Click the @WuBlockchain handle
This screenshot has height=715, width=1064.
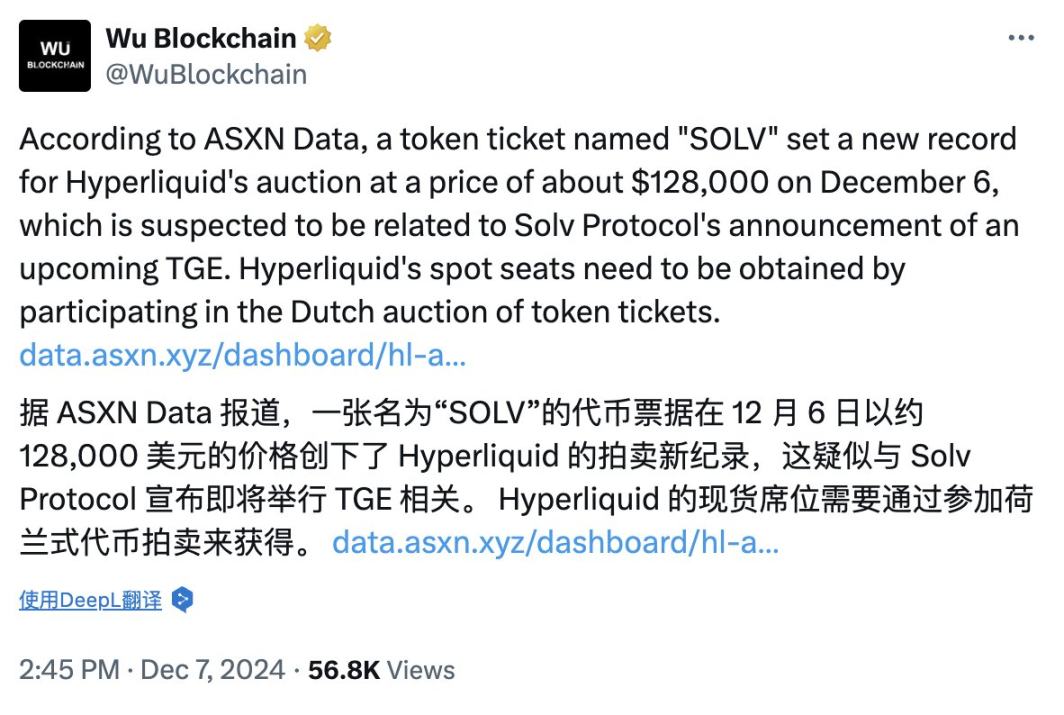[203, 73]
